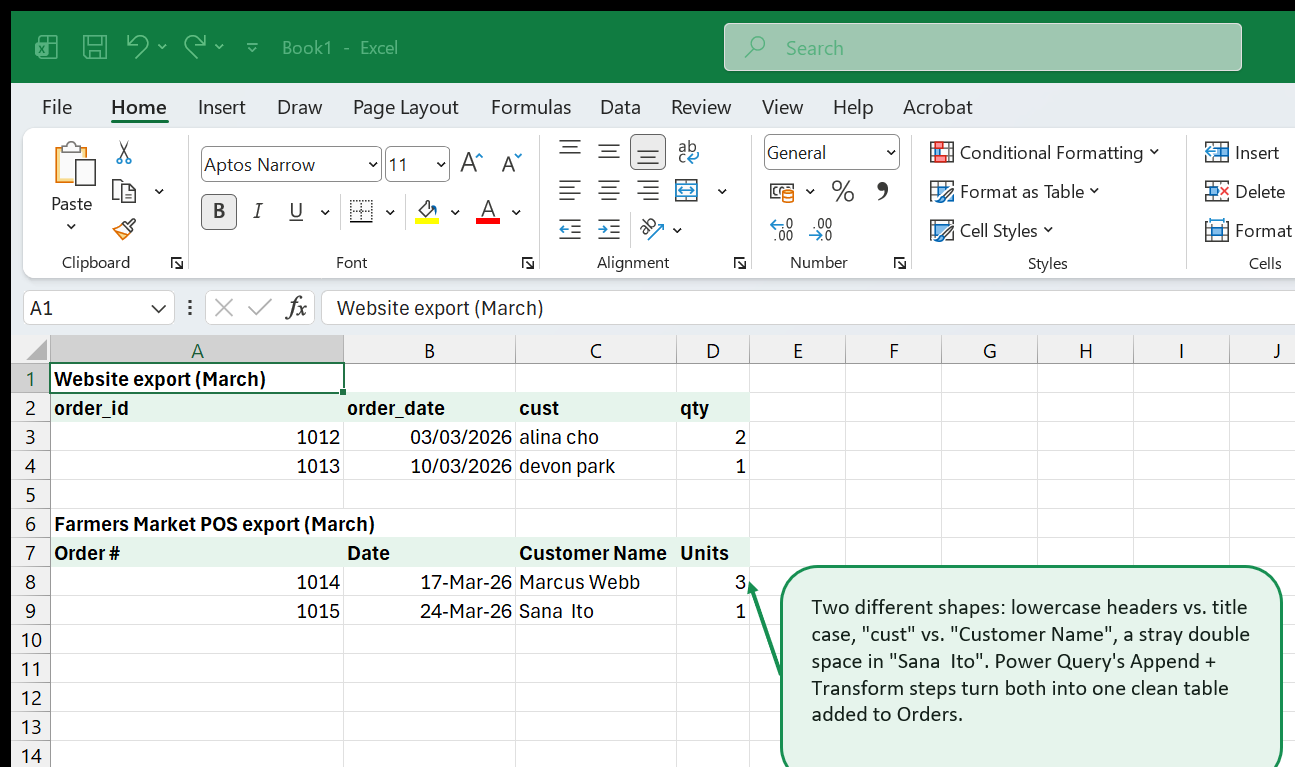This screenshot has height=767, width=1295.
Task: Select cell containing "Marcus Webb"
Action: (596, 582)
